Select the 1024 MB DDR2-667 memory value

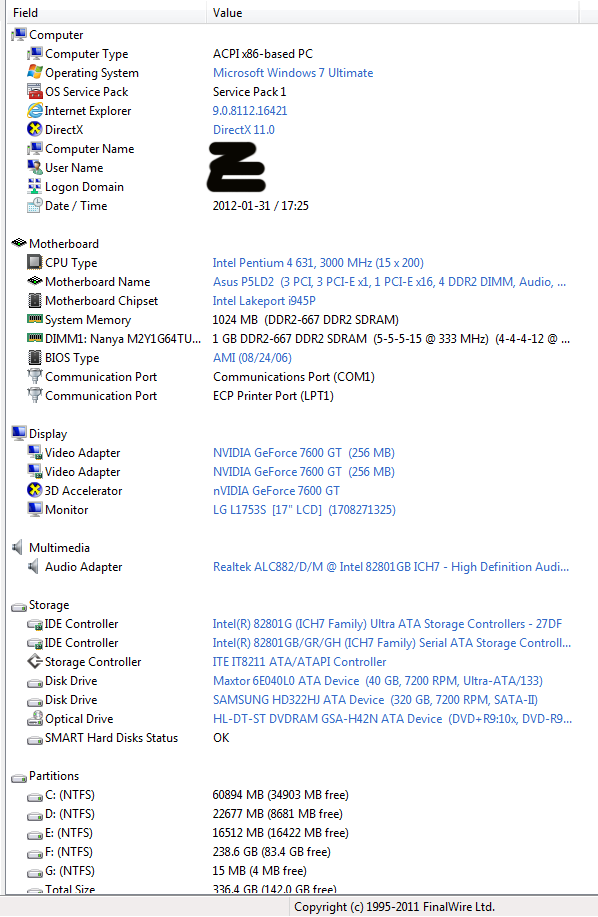(306, 319)
